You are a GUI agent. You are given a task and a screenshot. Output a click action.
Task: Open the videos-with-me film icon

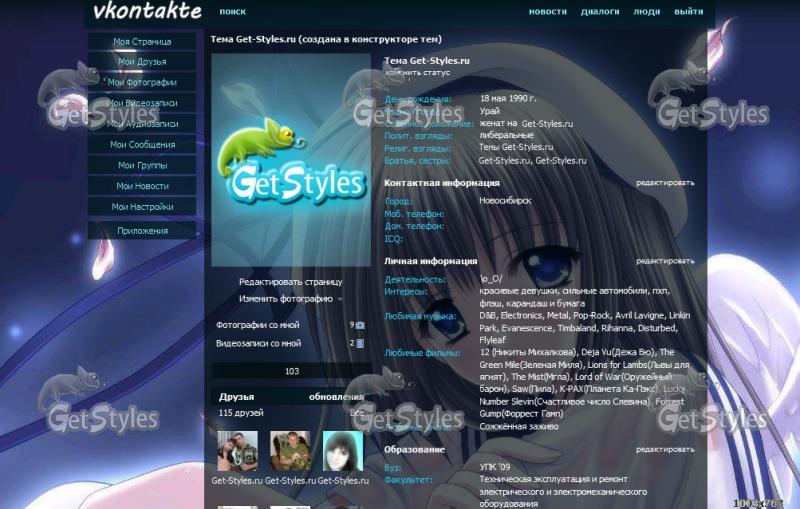tap(360, 343)
